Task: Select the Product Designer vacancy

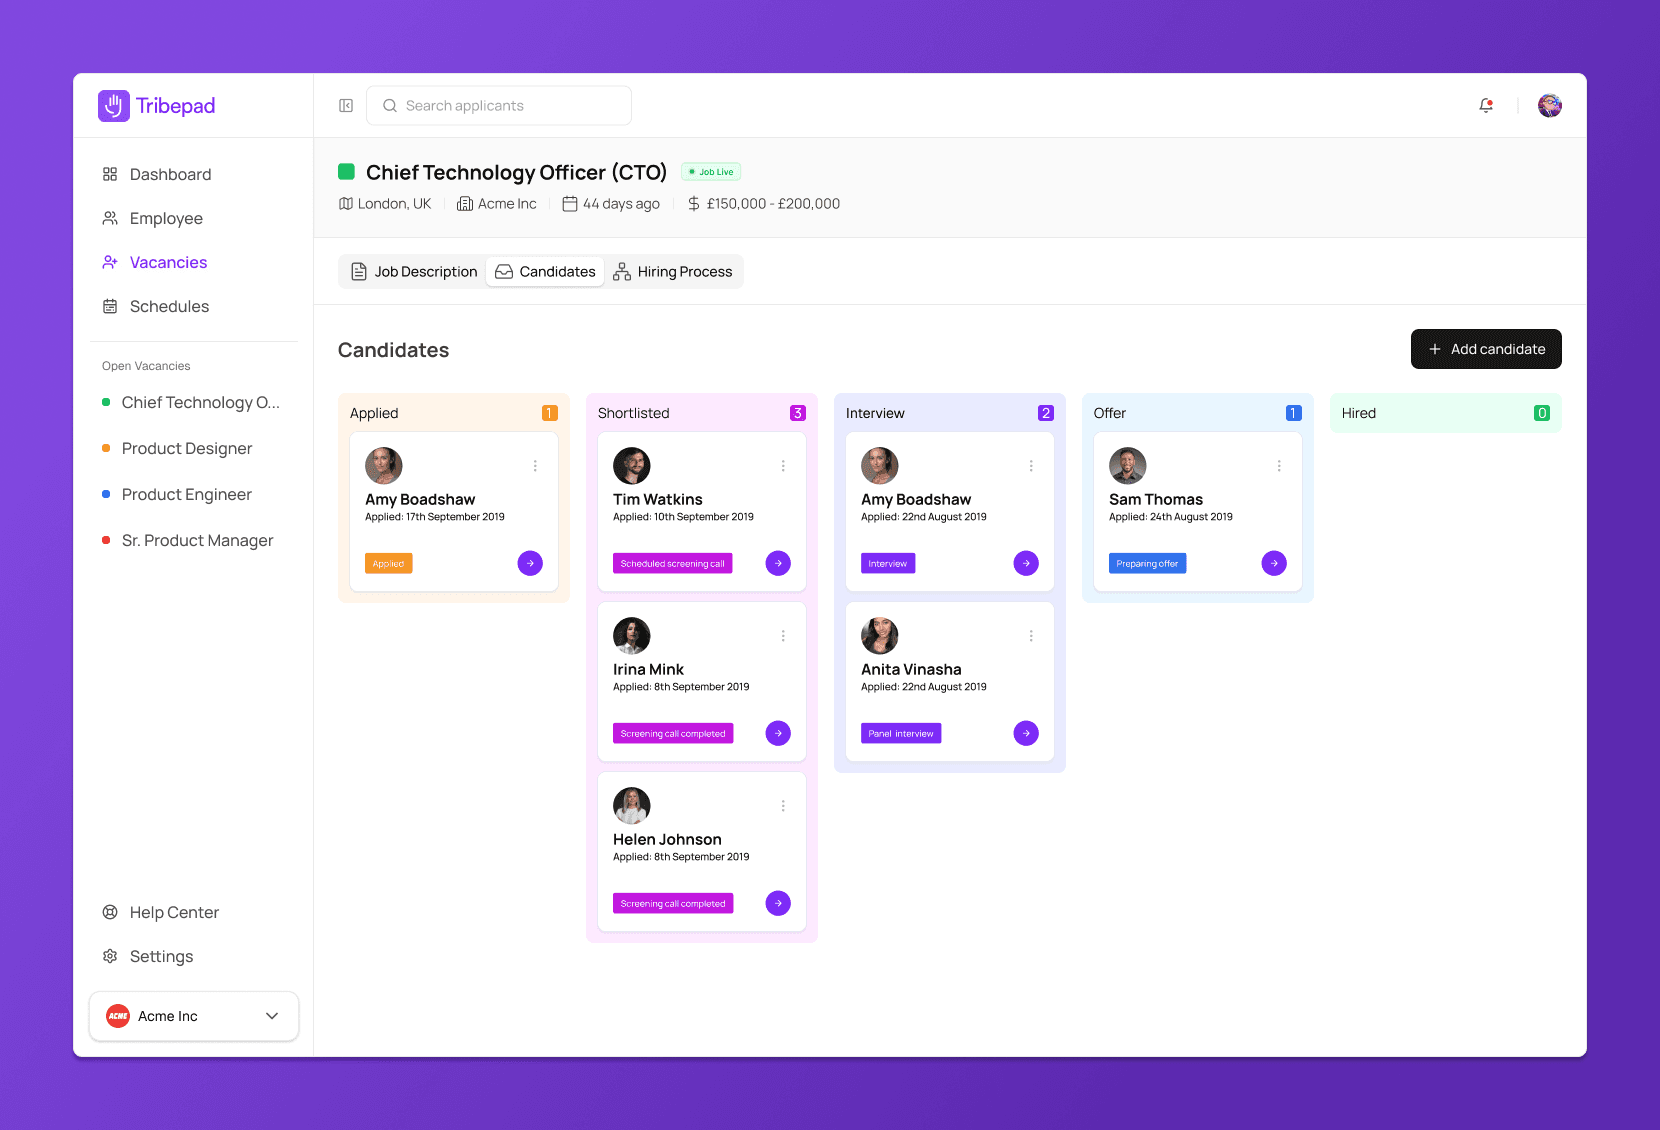Action: click(186, 448)
